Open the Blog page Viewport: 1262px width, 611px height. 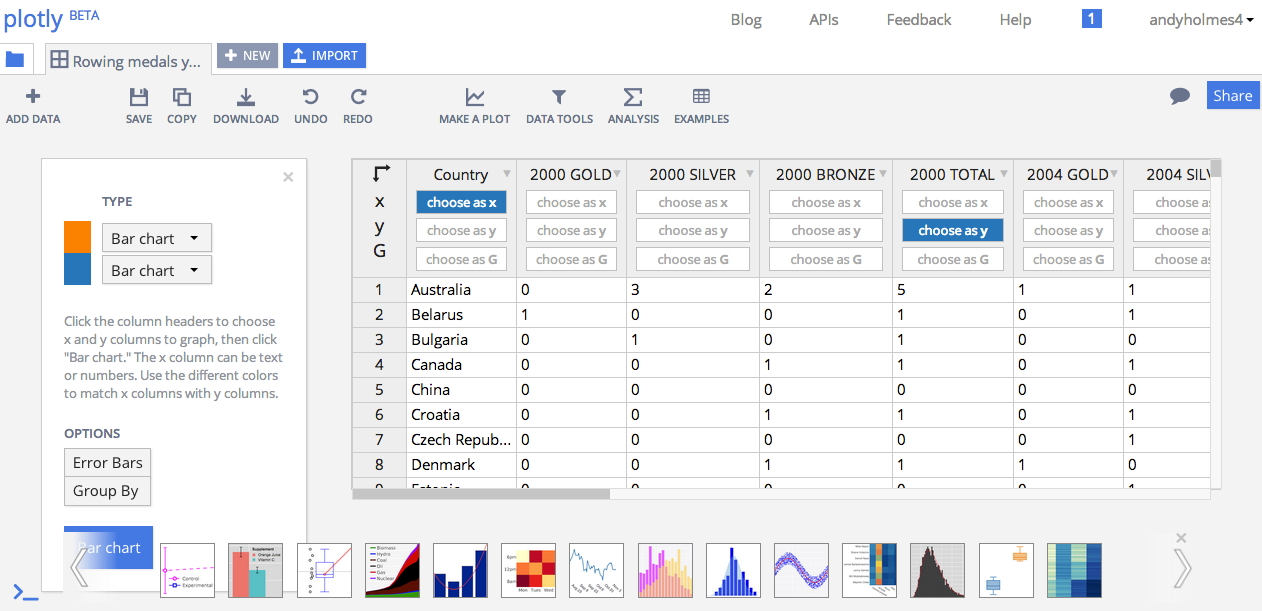coord(745,19)
